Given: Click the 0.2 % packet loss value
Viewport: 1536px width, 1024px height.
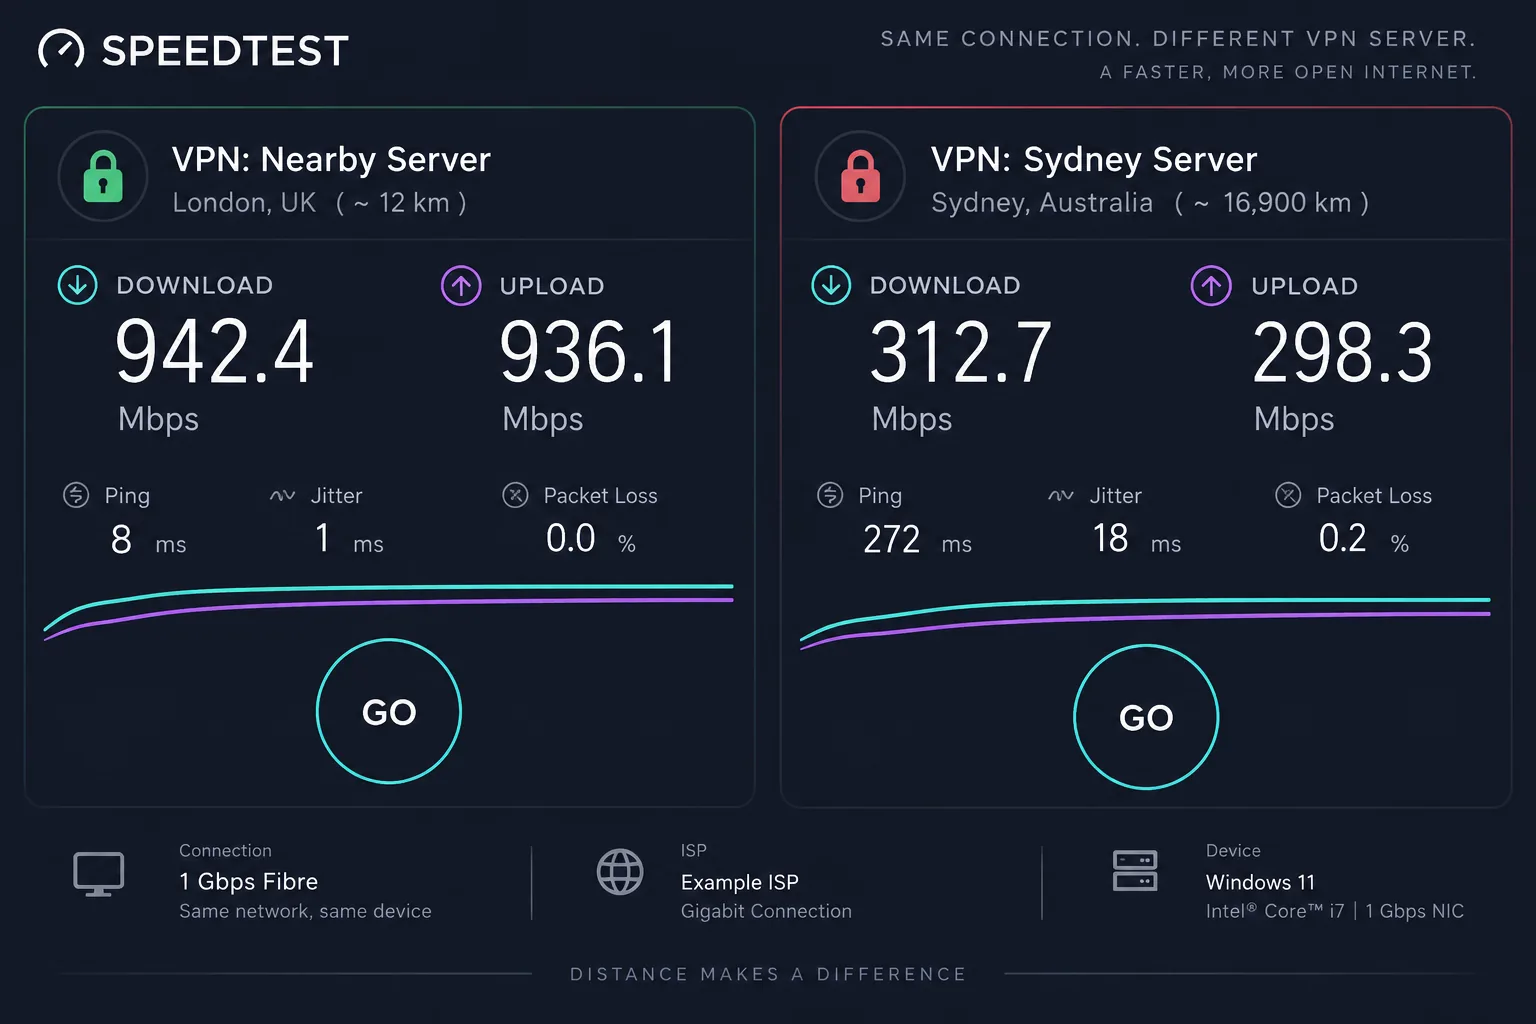Looking at the screenshot, I should [1364, 539].
